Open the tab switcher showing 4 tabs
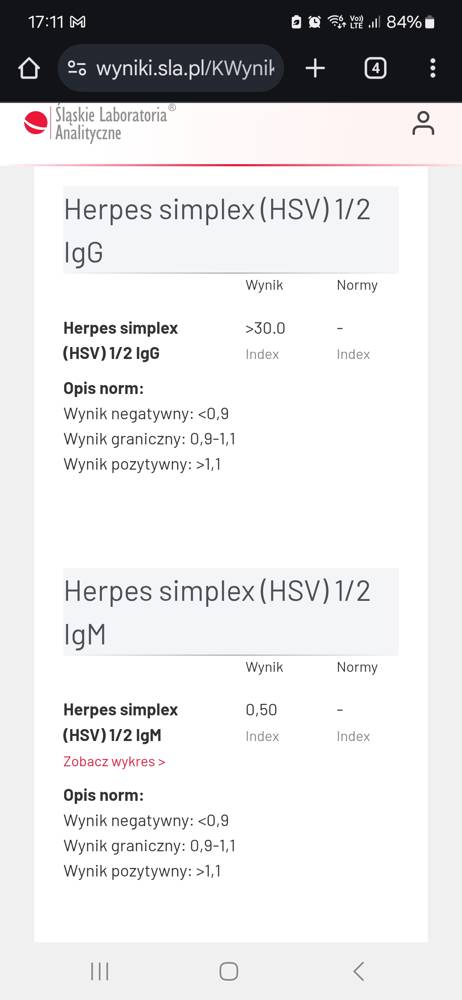 (x=375, y=68)
